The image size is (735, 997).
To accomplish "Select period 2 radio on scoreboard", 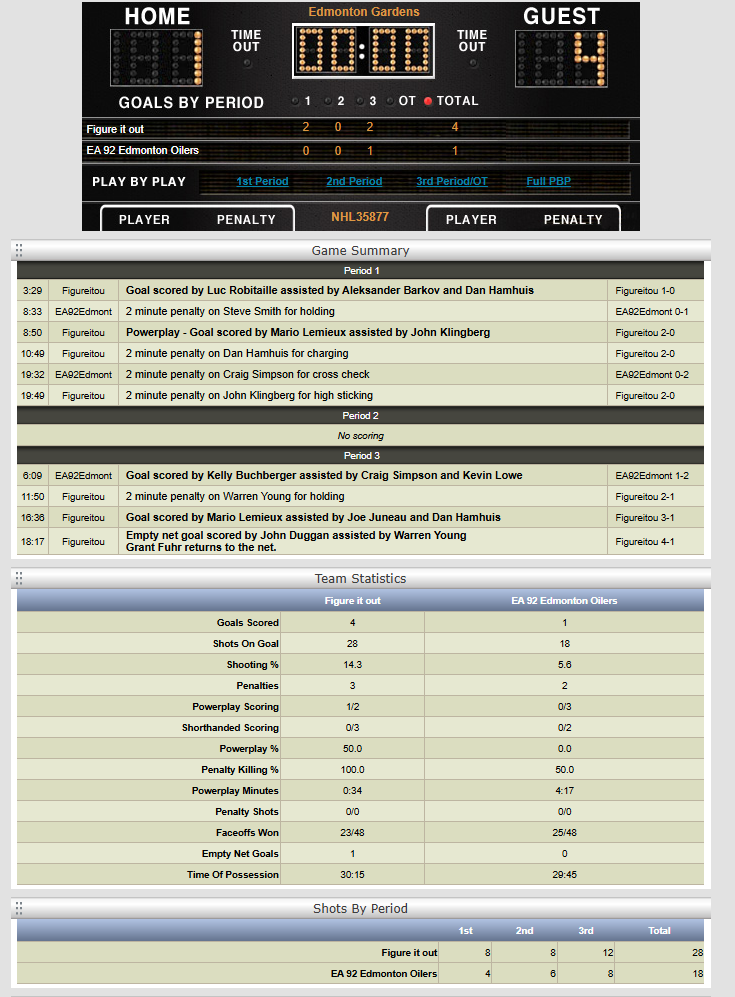I will tap(327, 101).
